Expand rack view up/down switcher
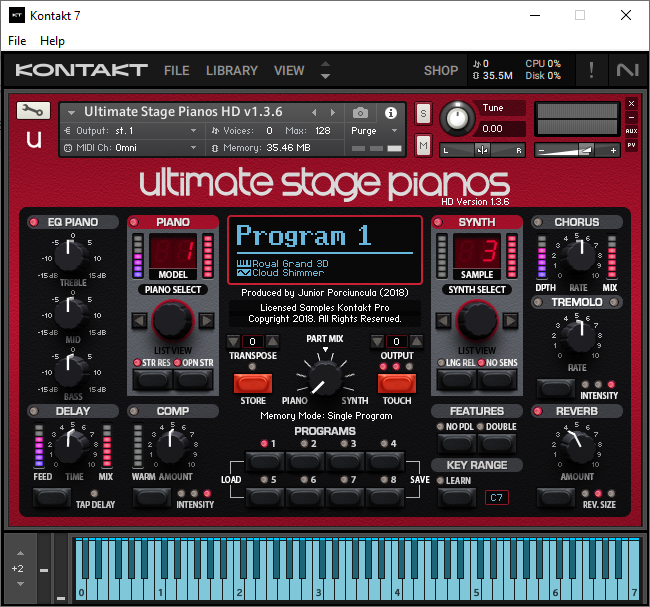The height and width of the screenshot is (607, 650). 325,70
